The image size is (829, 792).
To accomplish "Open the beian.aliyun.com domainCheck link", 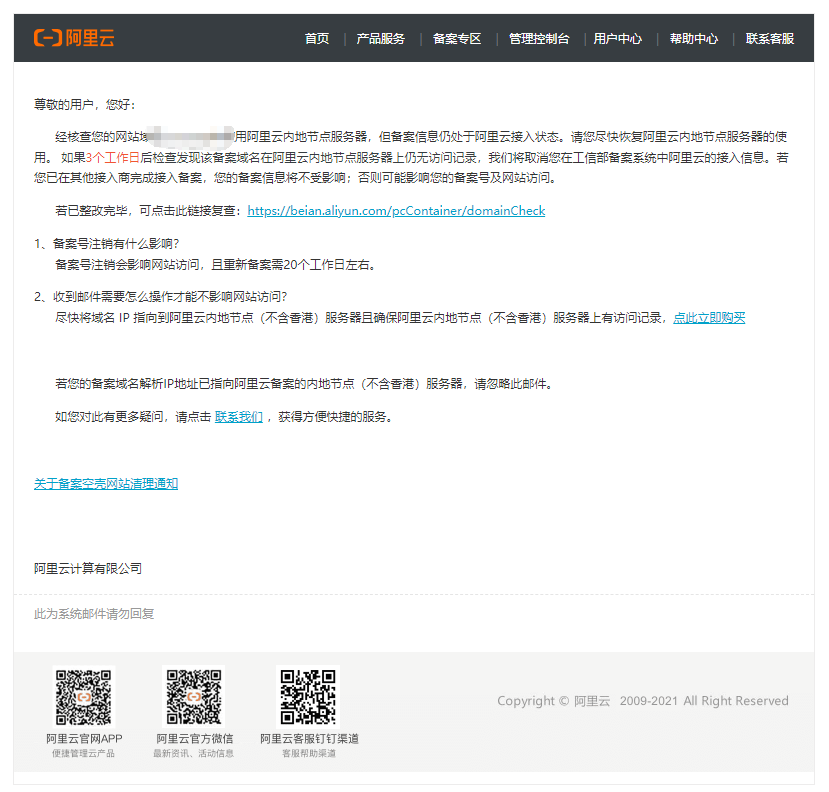I will point(396,210).
